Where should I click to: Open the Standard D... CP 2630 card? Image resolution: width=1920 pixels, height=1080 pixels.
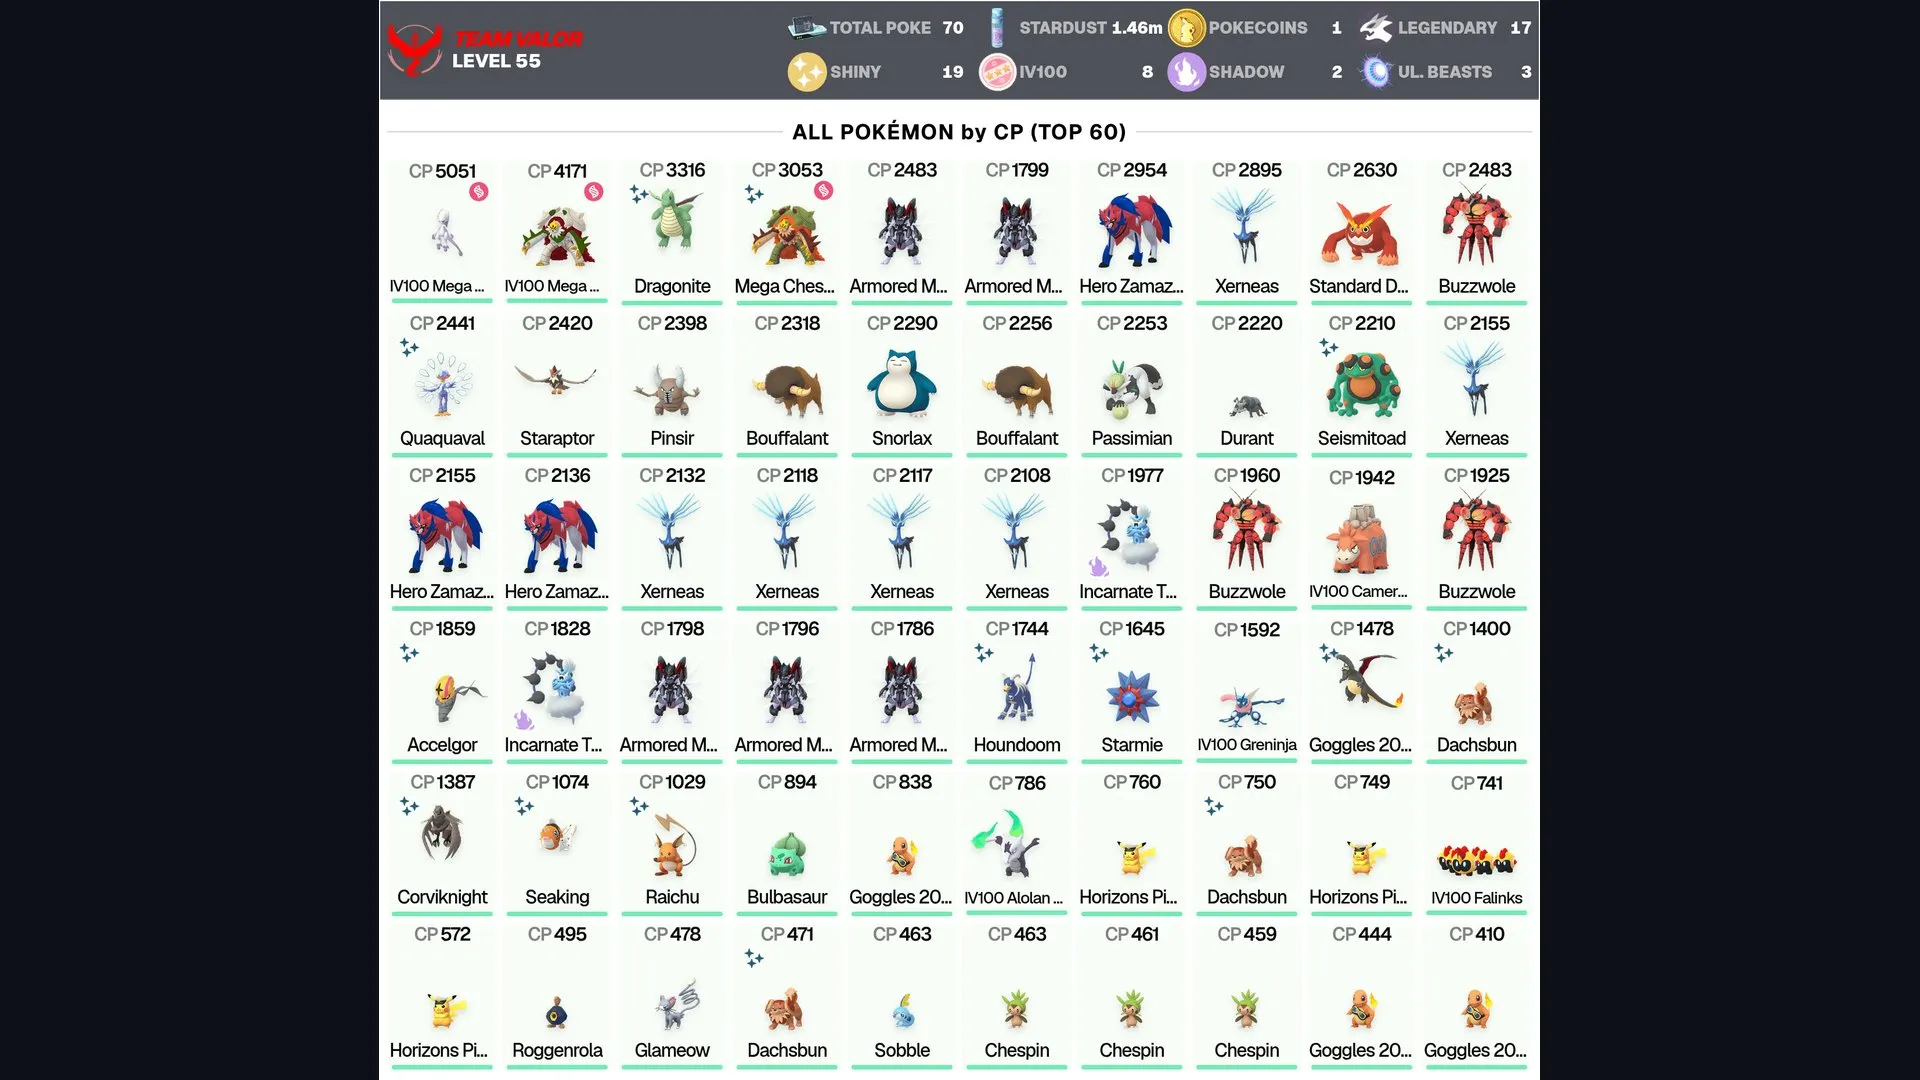click(x=1362, y=231)
